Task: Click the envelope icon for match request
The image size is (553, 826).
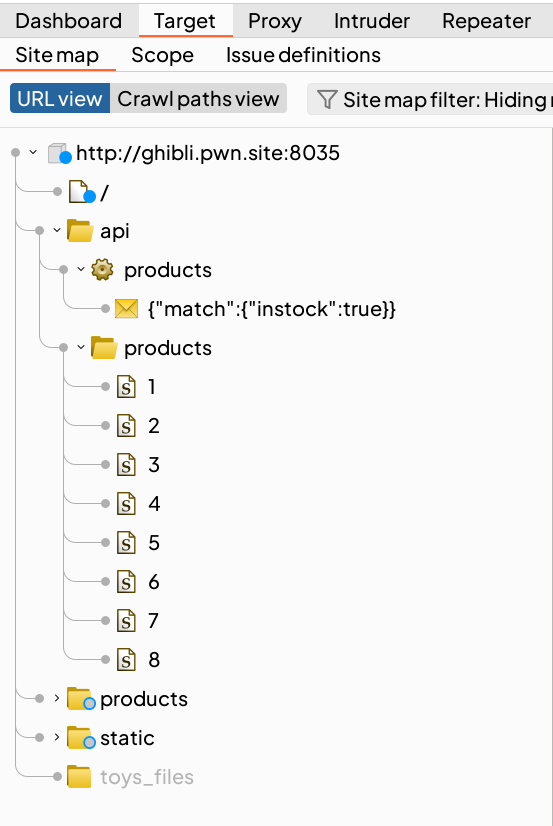Action: click(126, 309)
